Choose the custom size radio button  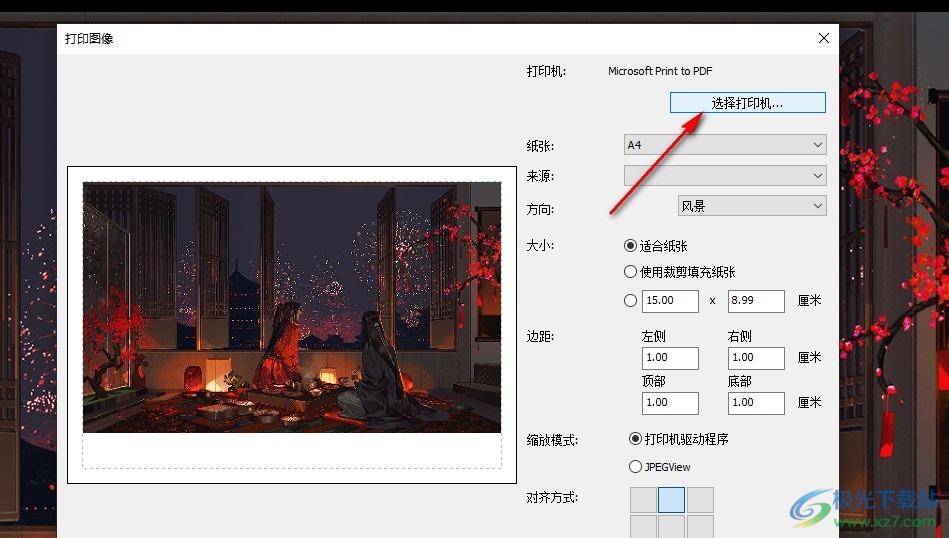tap(631, 300)
